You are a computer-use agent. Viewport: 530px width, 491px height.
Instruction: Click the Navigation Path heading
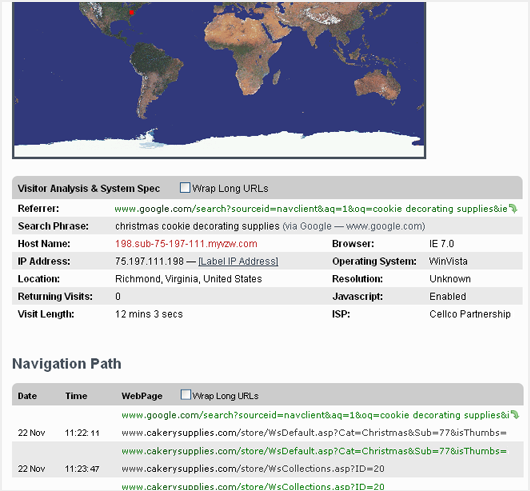67,364
